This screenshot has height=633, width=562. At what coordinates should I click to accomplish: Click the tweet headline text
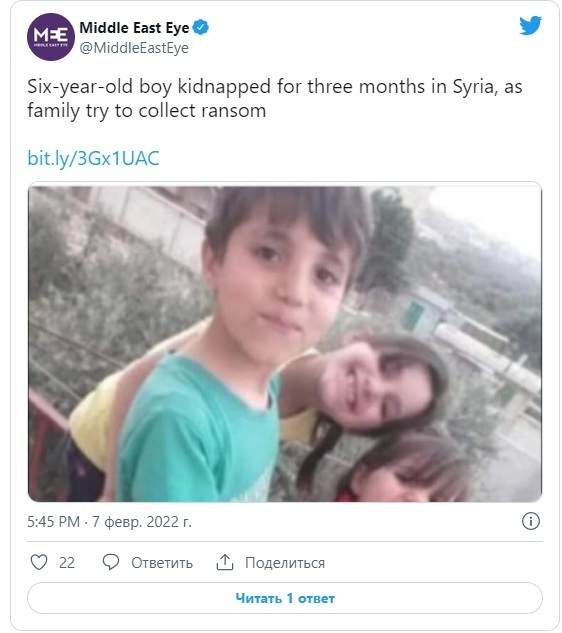coord(275,99)
